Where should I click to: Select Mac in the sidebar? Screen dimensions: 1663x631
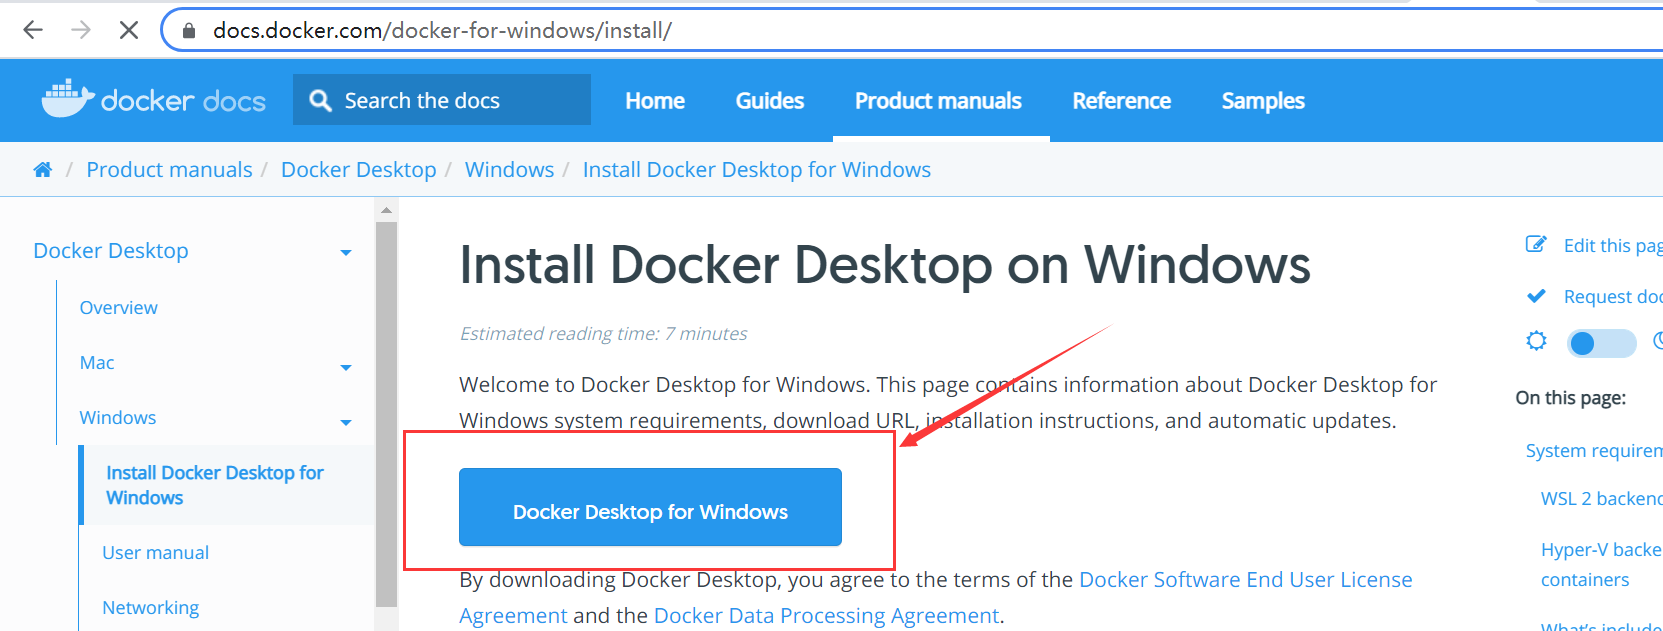tap(97, 363)
